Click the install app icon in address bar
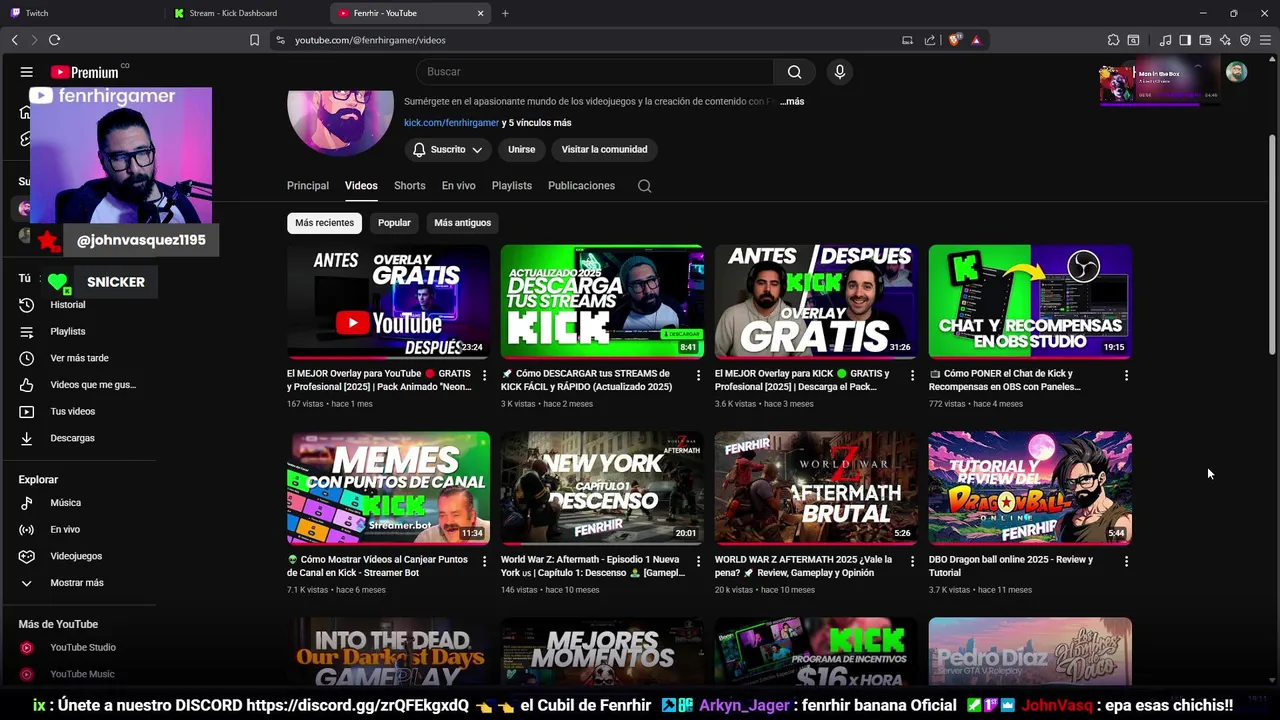Screen dimensions: 1280x720 pyautogui.click(x=908, y=40)
